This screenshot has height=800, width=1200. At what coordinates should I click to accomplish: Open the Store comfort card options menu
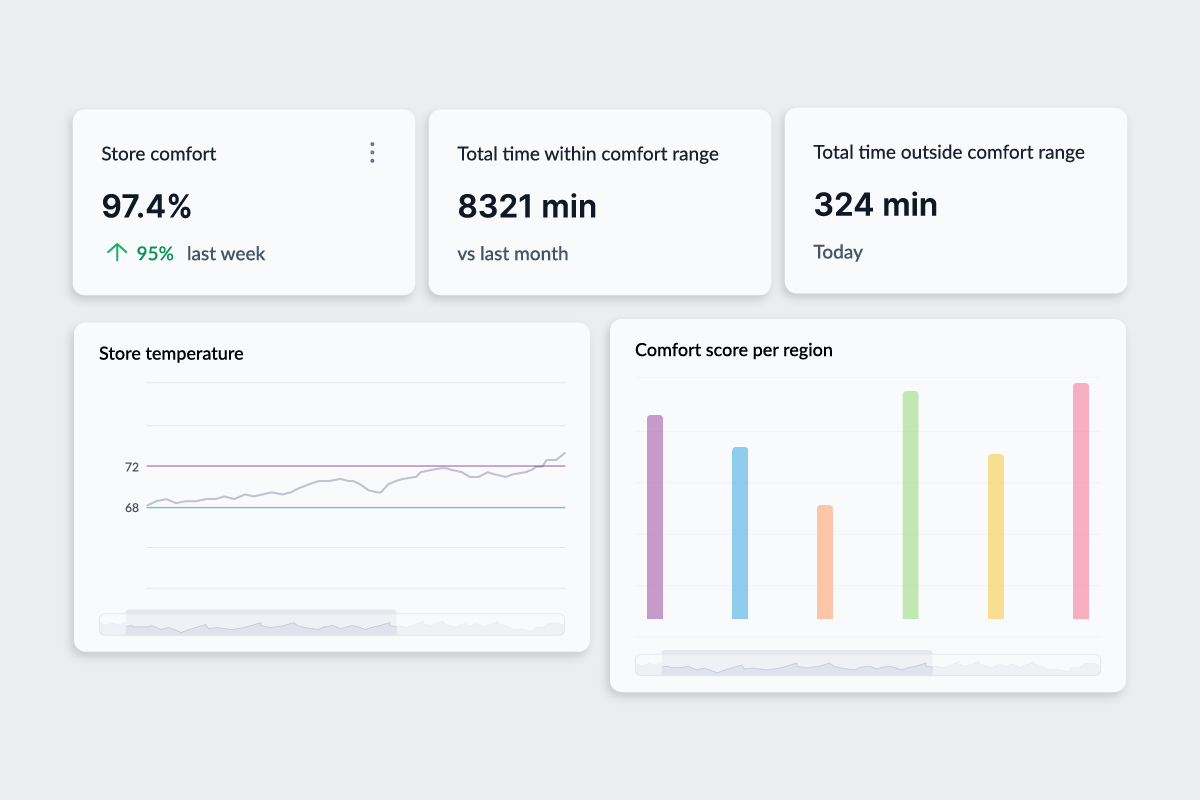(x=372, y=153)
